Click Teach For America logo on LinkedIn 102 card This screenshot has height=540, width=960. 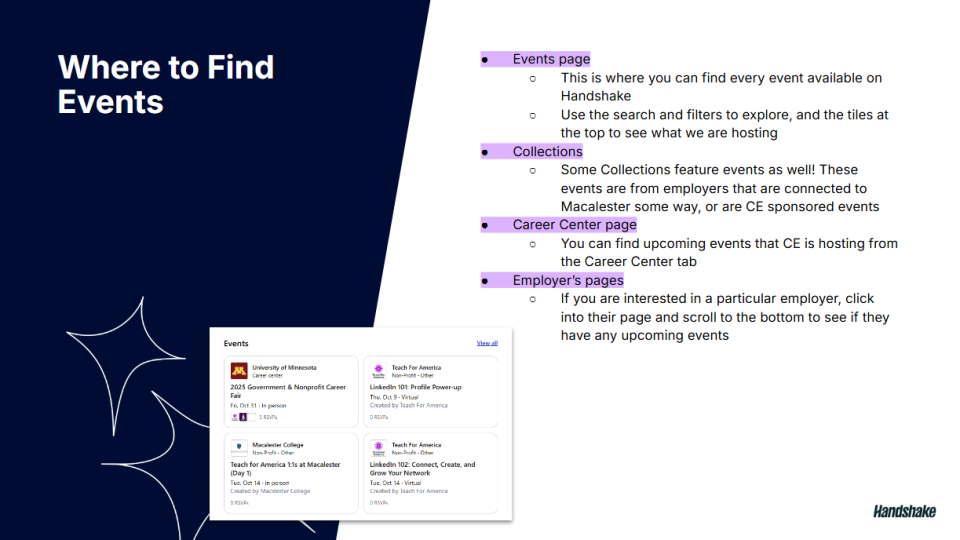click(x=378, y=448)
